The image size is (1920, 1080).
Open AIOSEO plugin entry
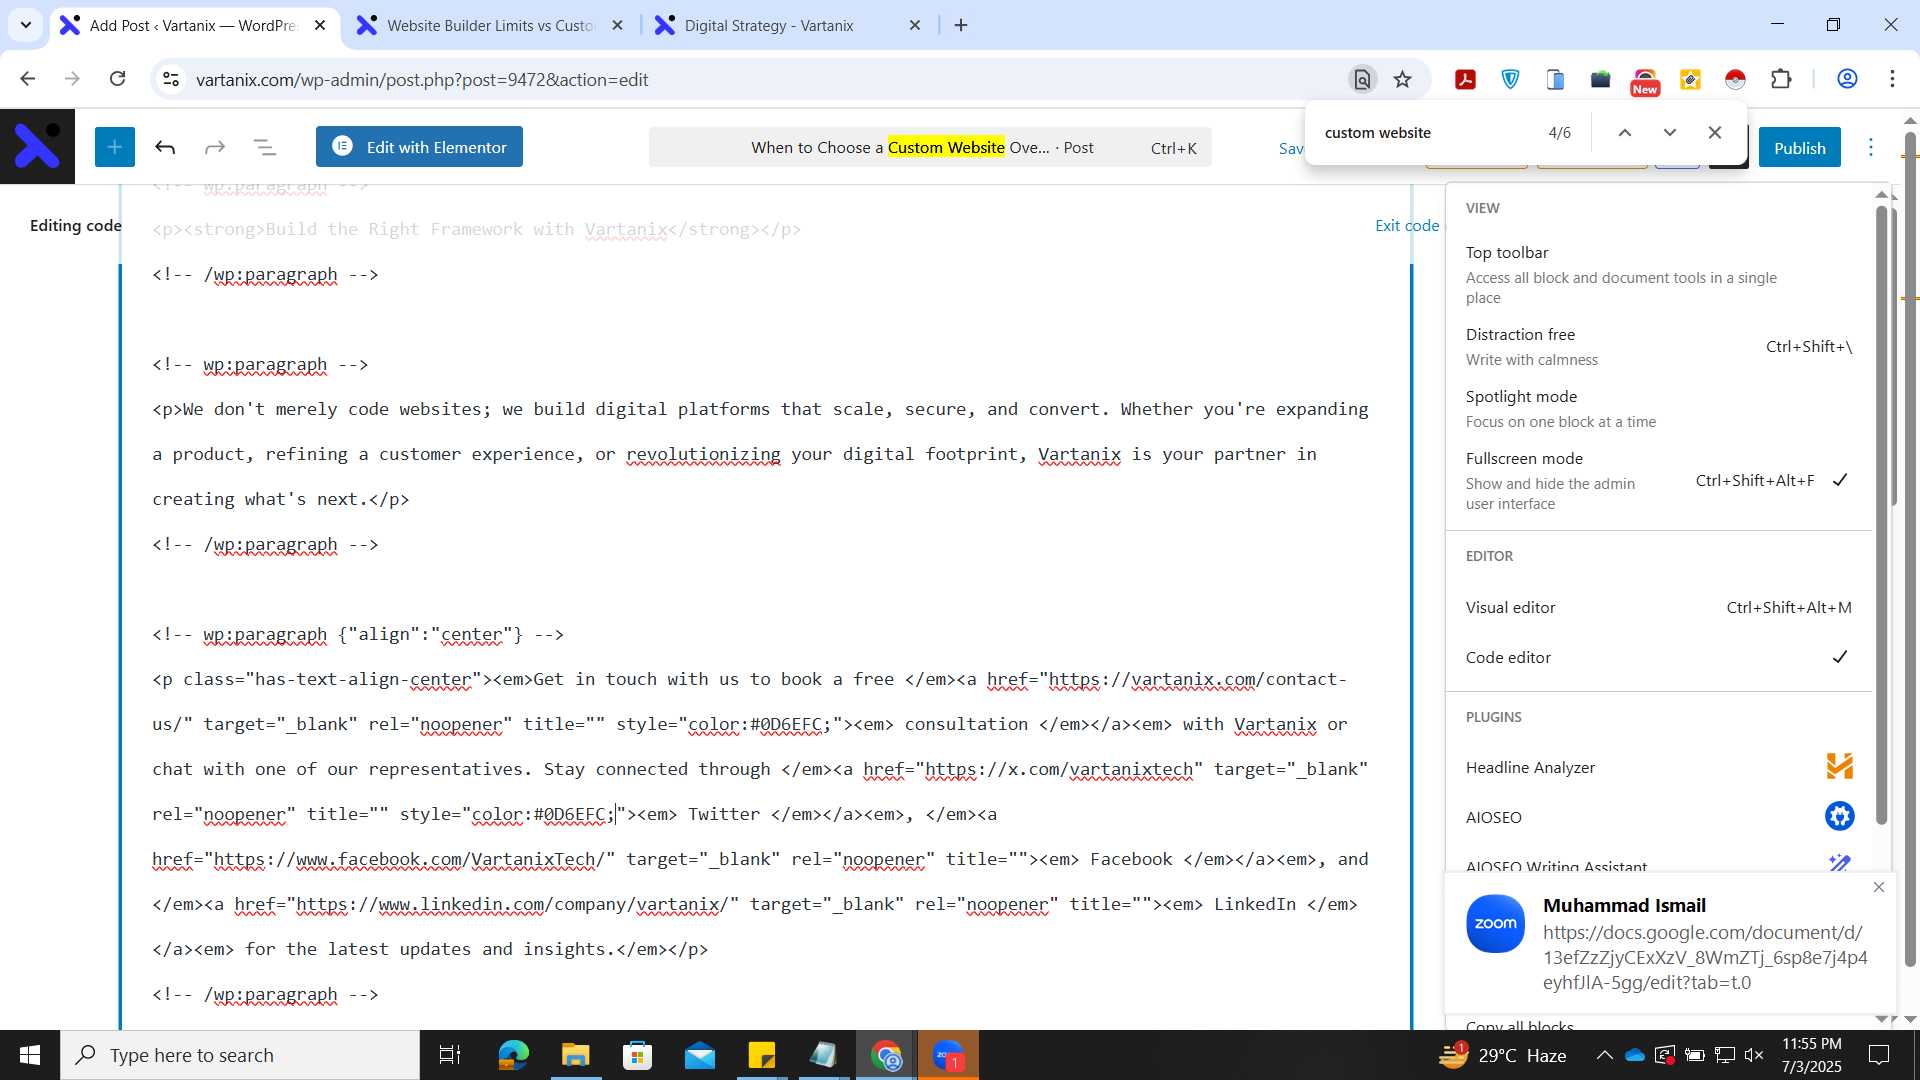[1658, 817]
